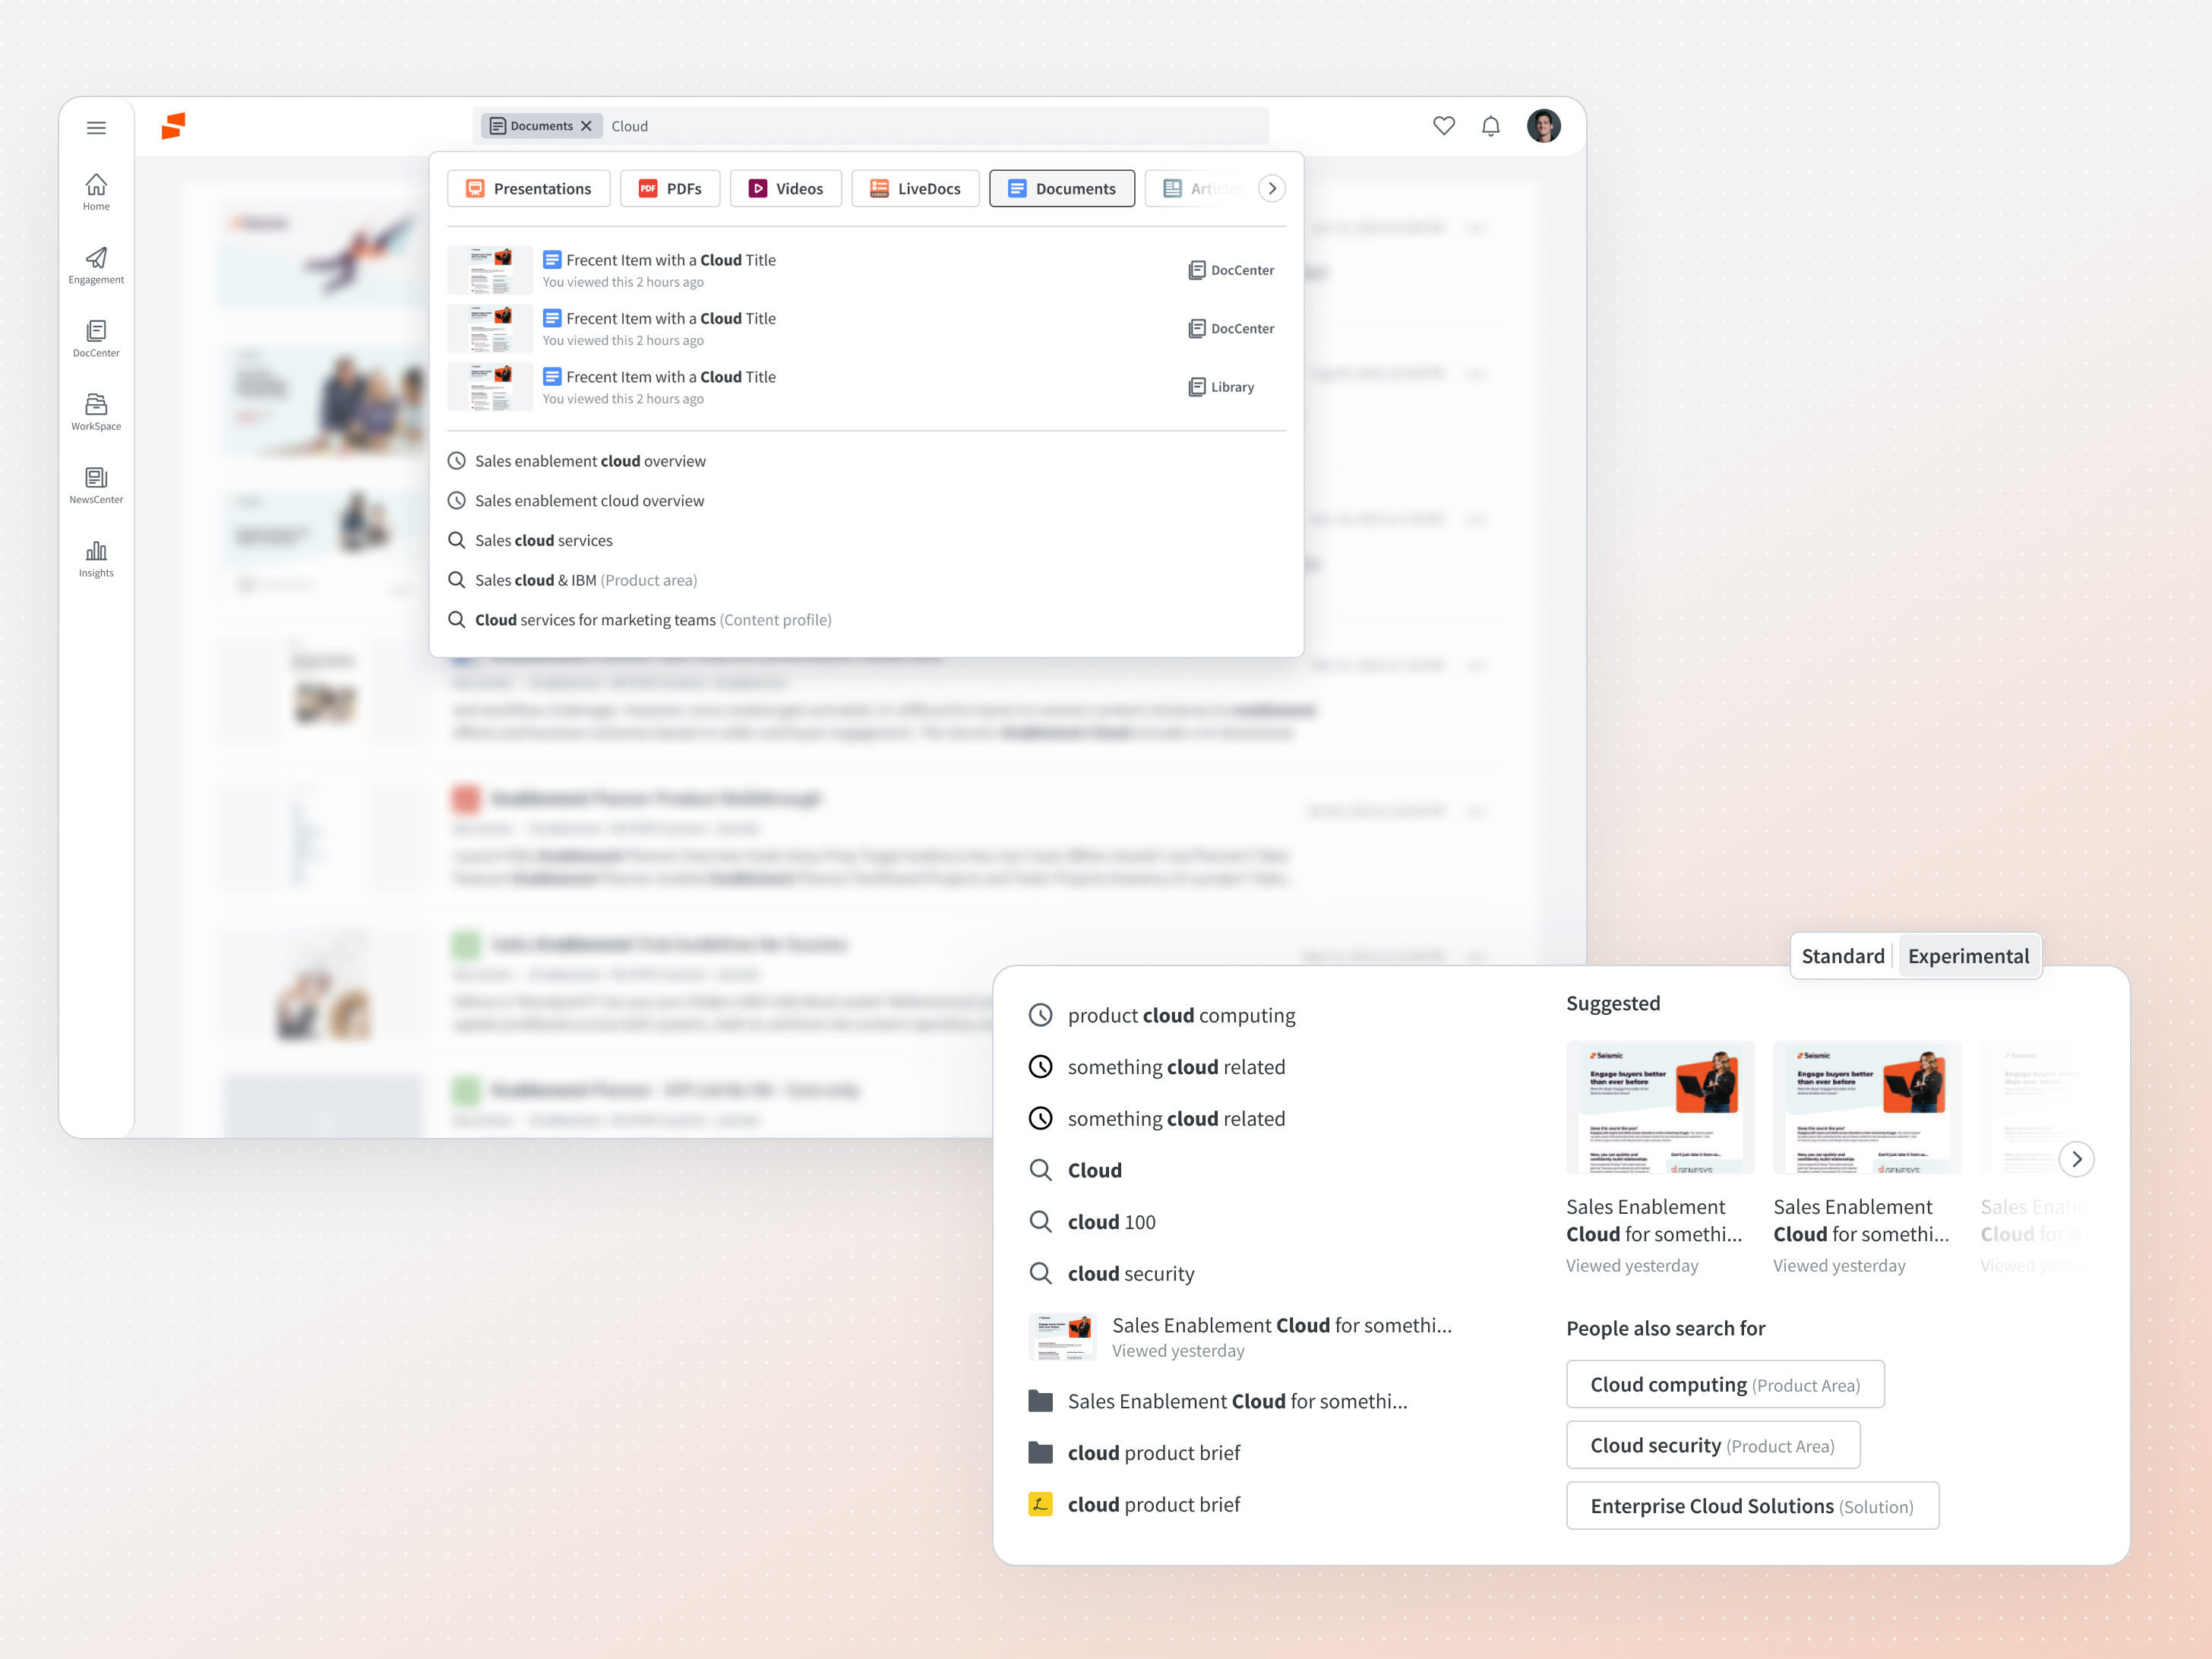Open the Sales Enablement Cloud suggested thumbnail

(x=1660, y=1107)
